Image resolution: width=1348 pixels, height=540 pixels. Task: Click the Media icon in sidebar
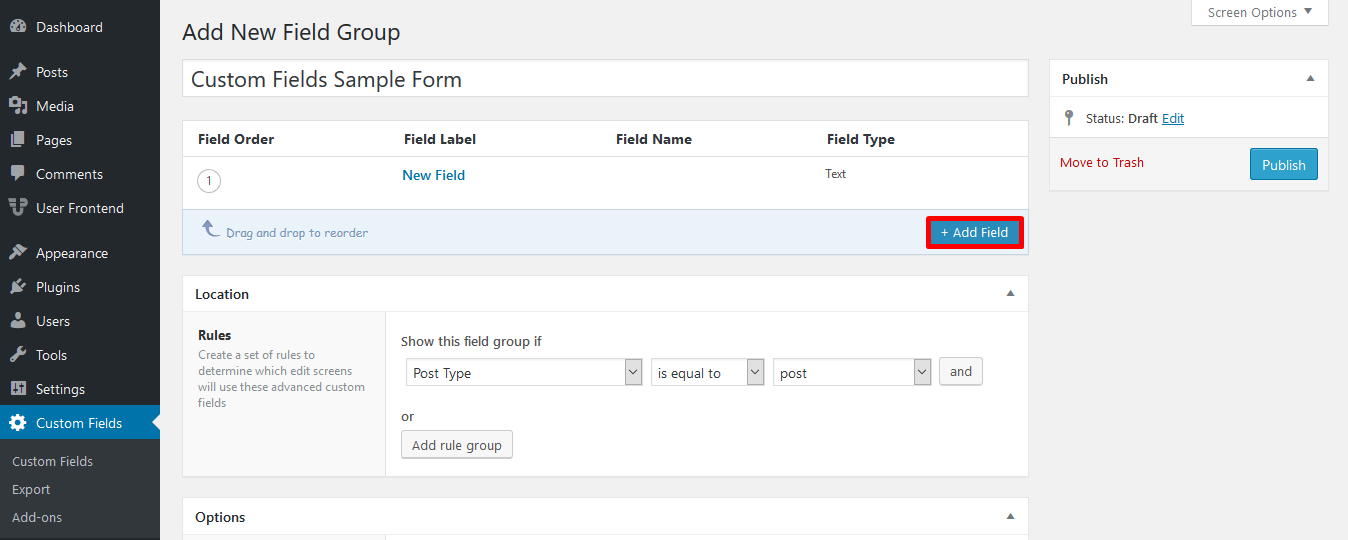[18, 106]
